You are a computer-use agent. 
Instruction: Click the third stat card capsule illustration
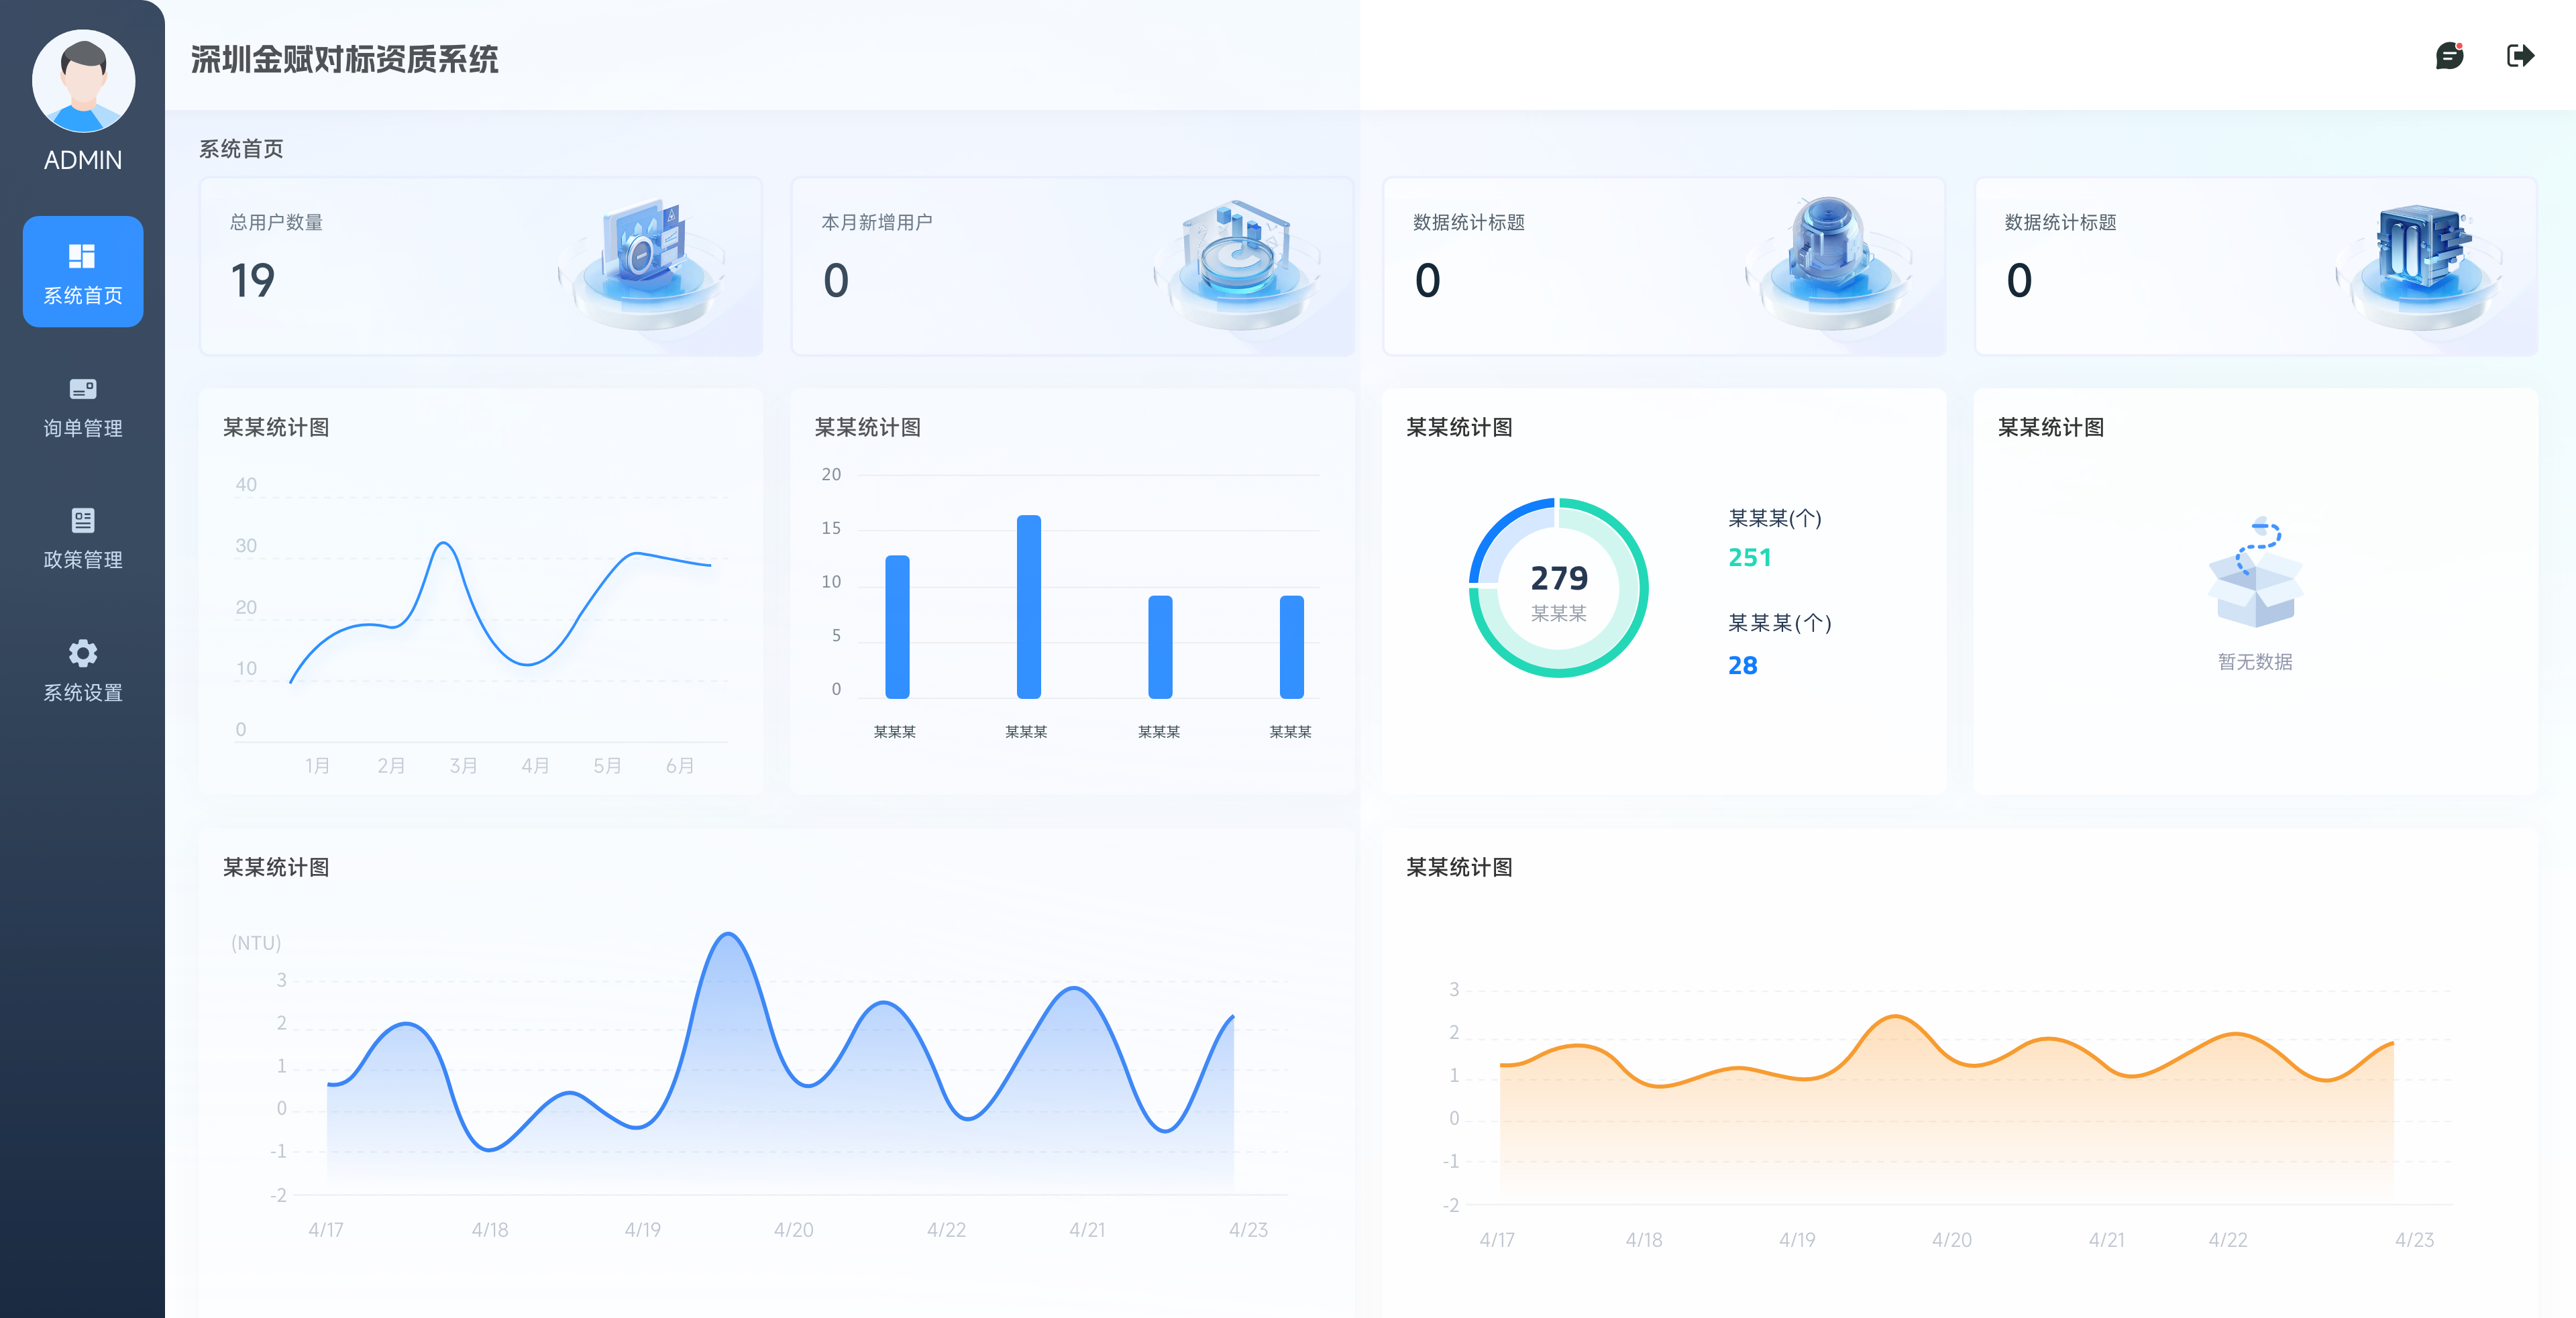click(x=1829, y=264)
